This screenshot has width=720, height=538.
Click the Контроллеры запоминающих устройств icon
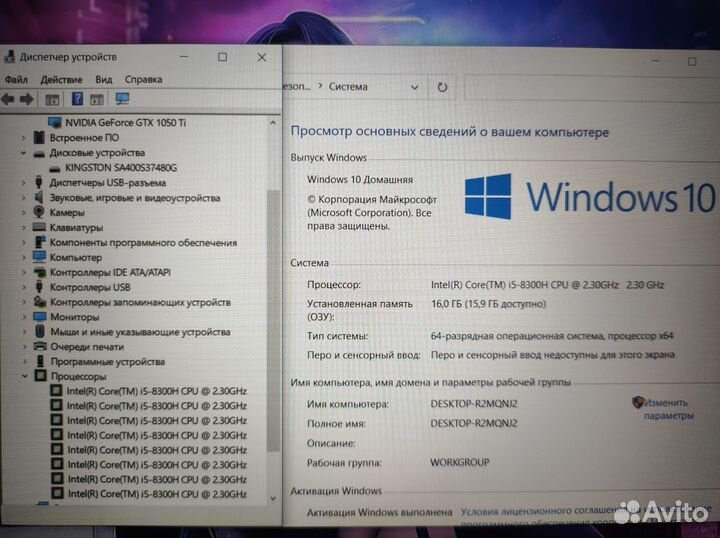[40, 302]
